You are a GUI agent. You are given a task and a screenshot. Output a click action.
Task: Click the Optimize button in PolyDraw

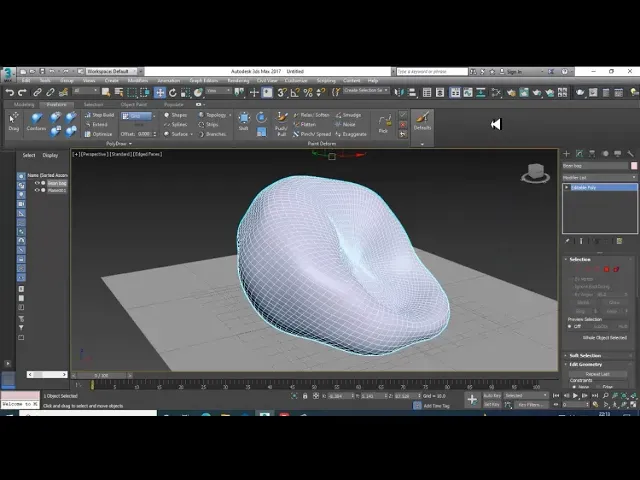click(x=99, y=133)
